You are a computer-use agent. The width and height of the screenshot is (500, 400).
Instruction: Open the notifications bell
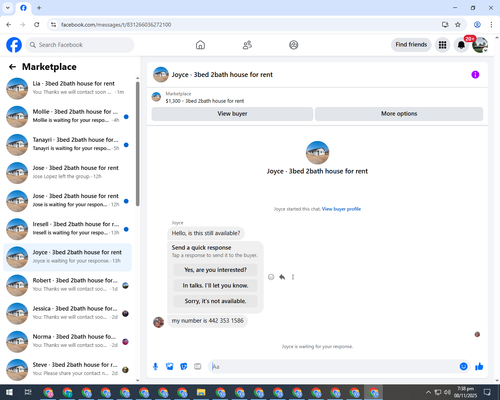(461, 45)
